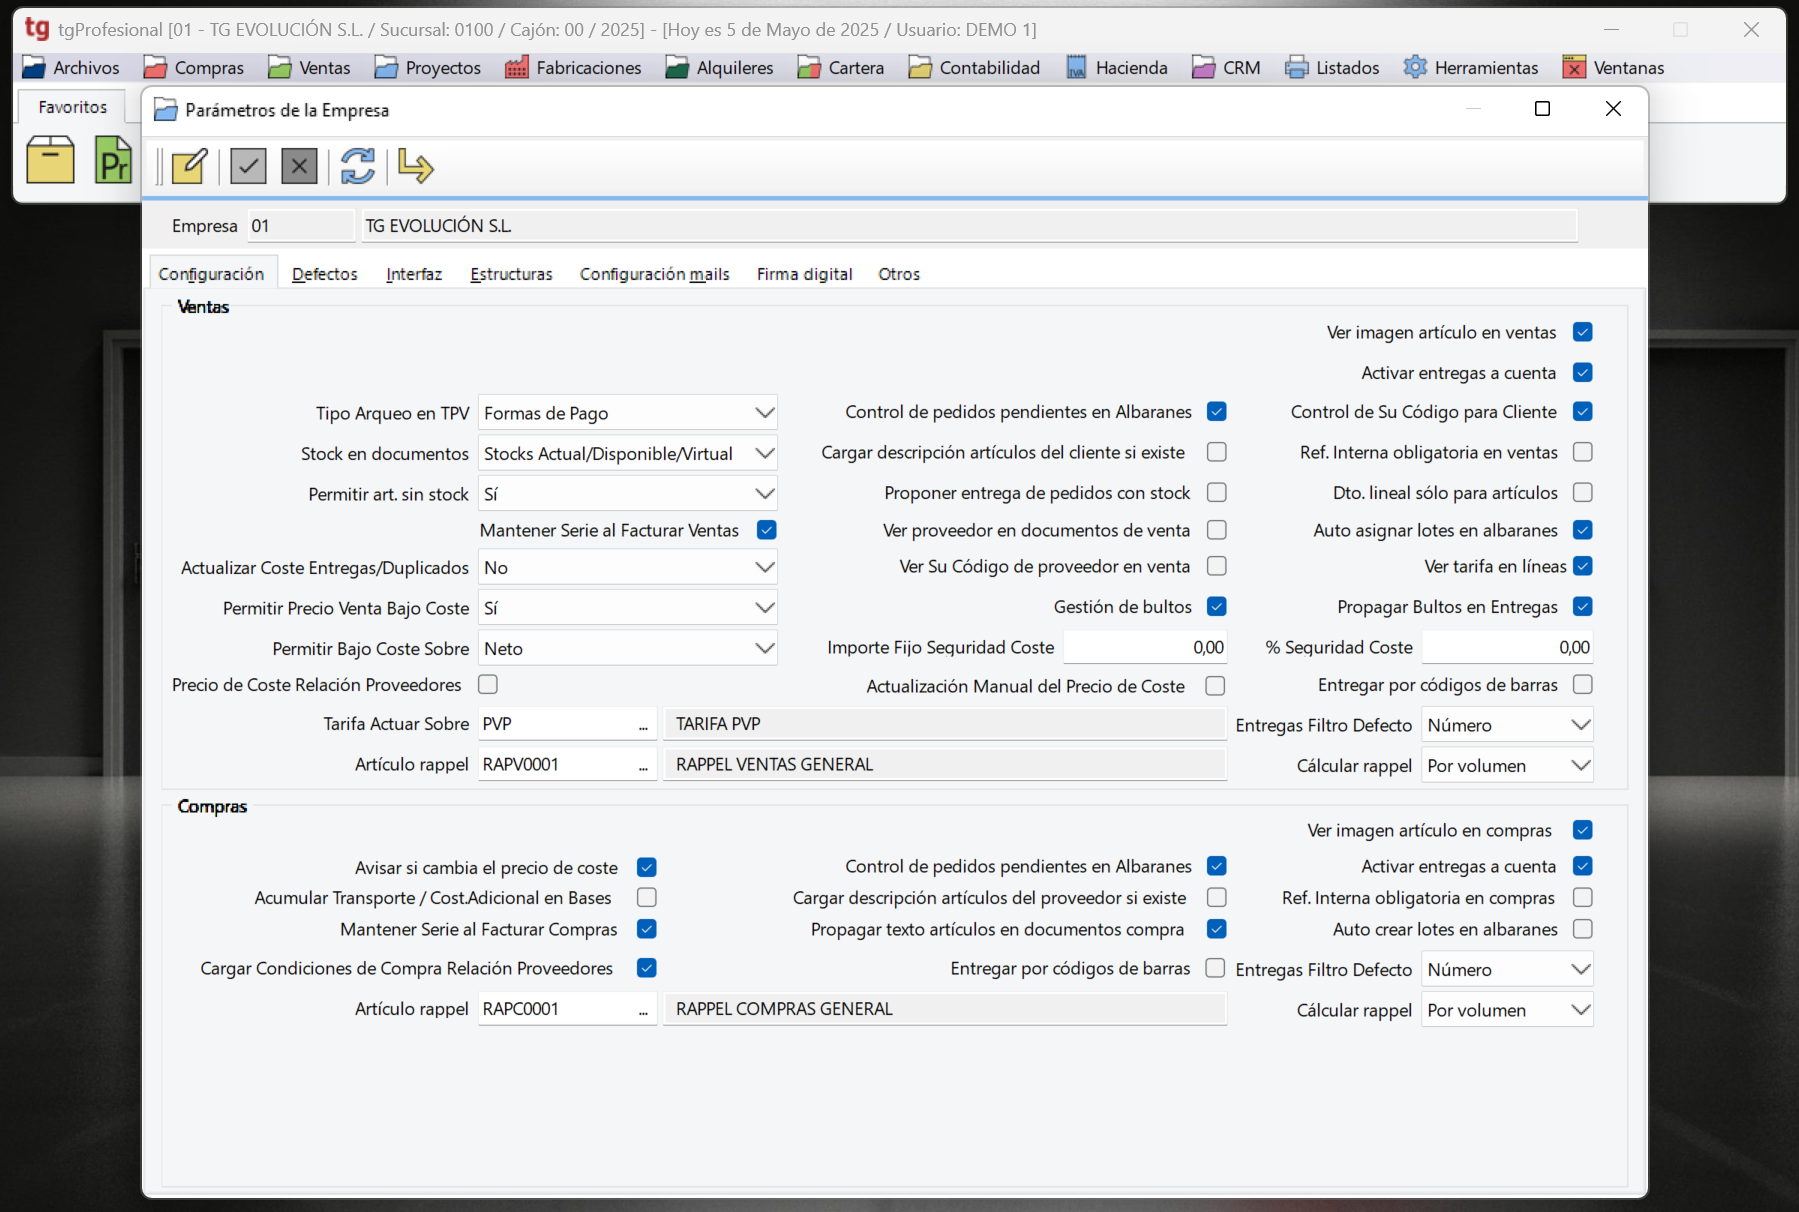Image resolution: width=1799 pixels, height=1212 pixels.
Task: Expand the Permitir art. sin stock dropdown
Action: tap(764, 494)
